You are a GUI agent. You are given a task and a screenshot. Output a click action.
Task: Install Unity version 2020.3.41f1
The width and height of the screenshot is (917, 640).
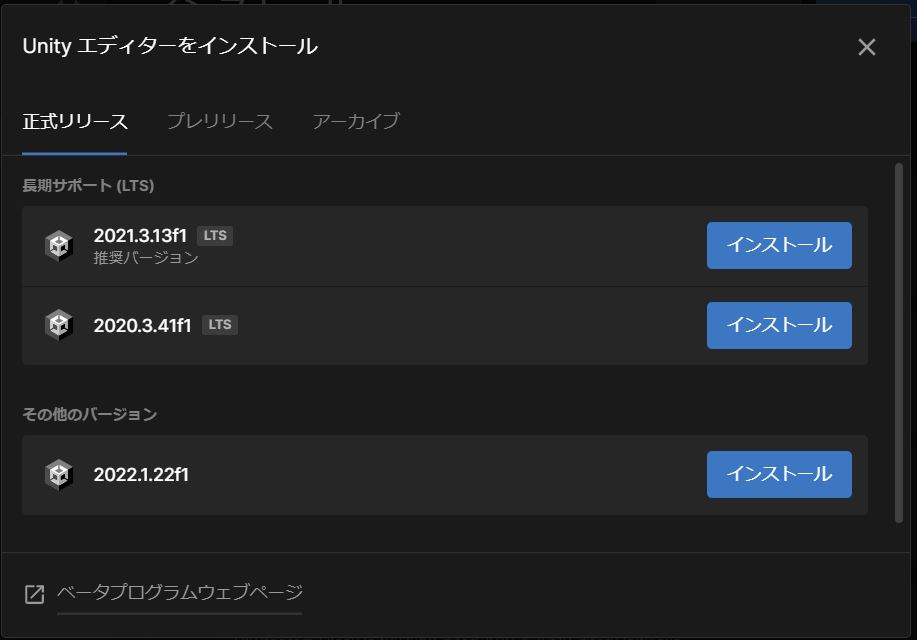pos(779,325)
